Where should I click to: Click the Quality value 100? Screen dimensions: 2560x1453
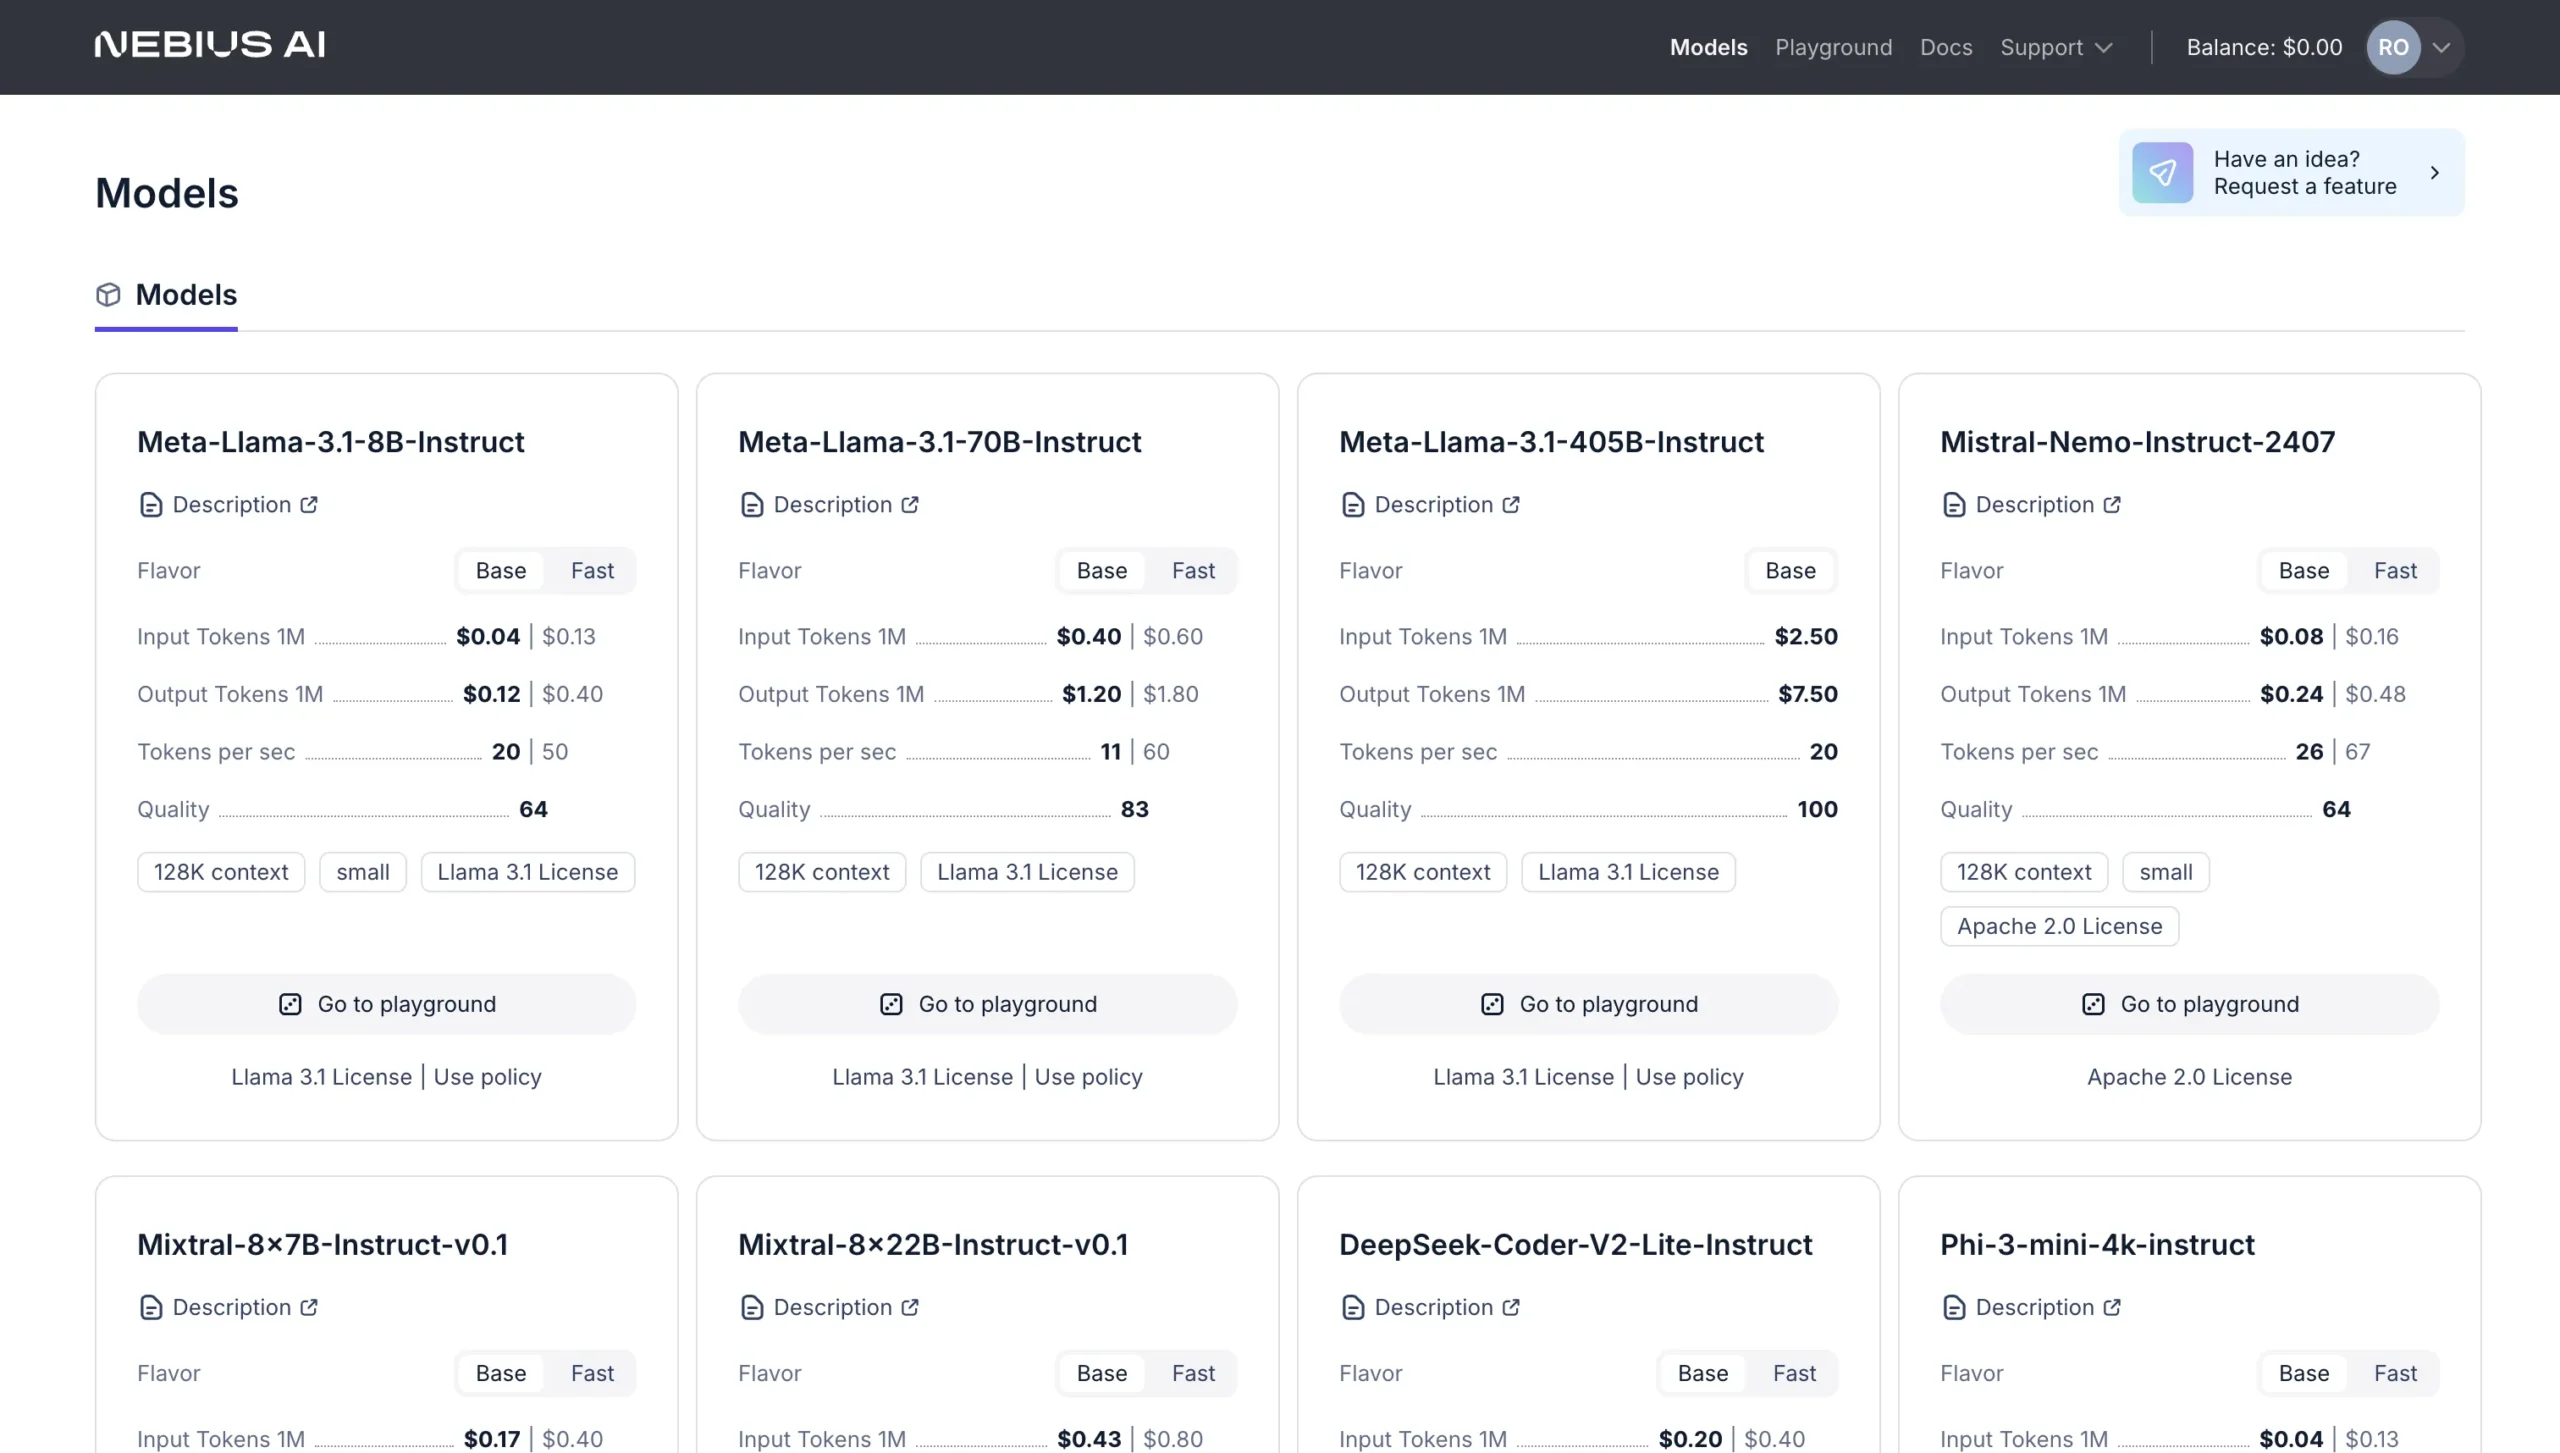pos(1817,809)
